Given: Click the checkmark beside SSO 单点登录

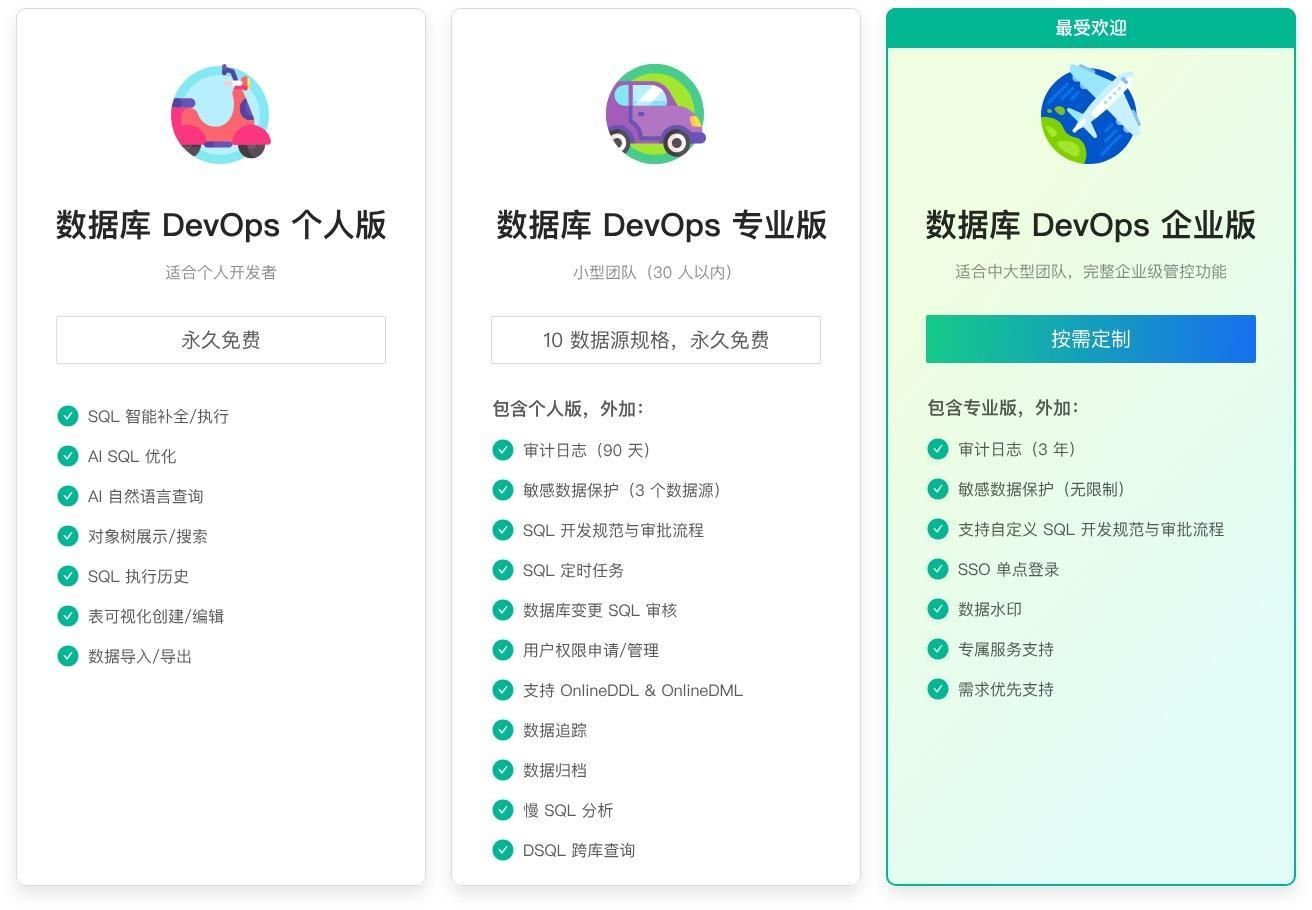Looking at the screenshot, I should pos(937,569).
